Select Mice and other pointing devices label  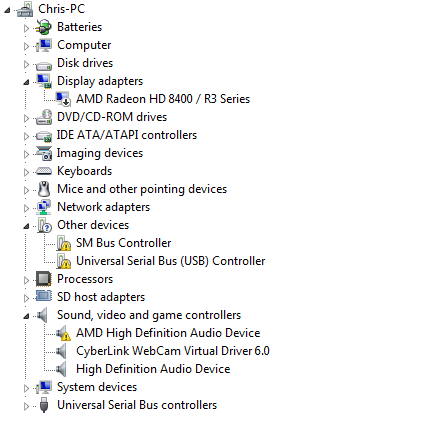142,189
